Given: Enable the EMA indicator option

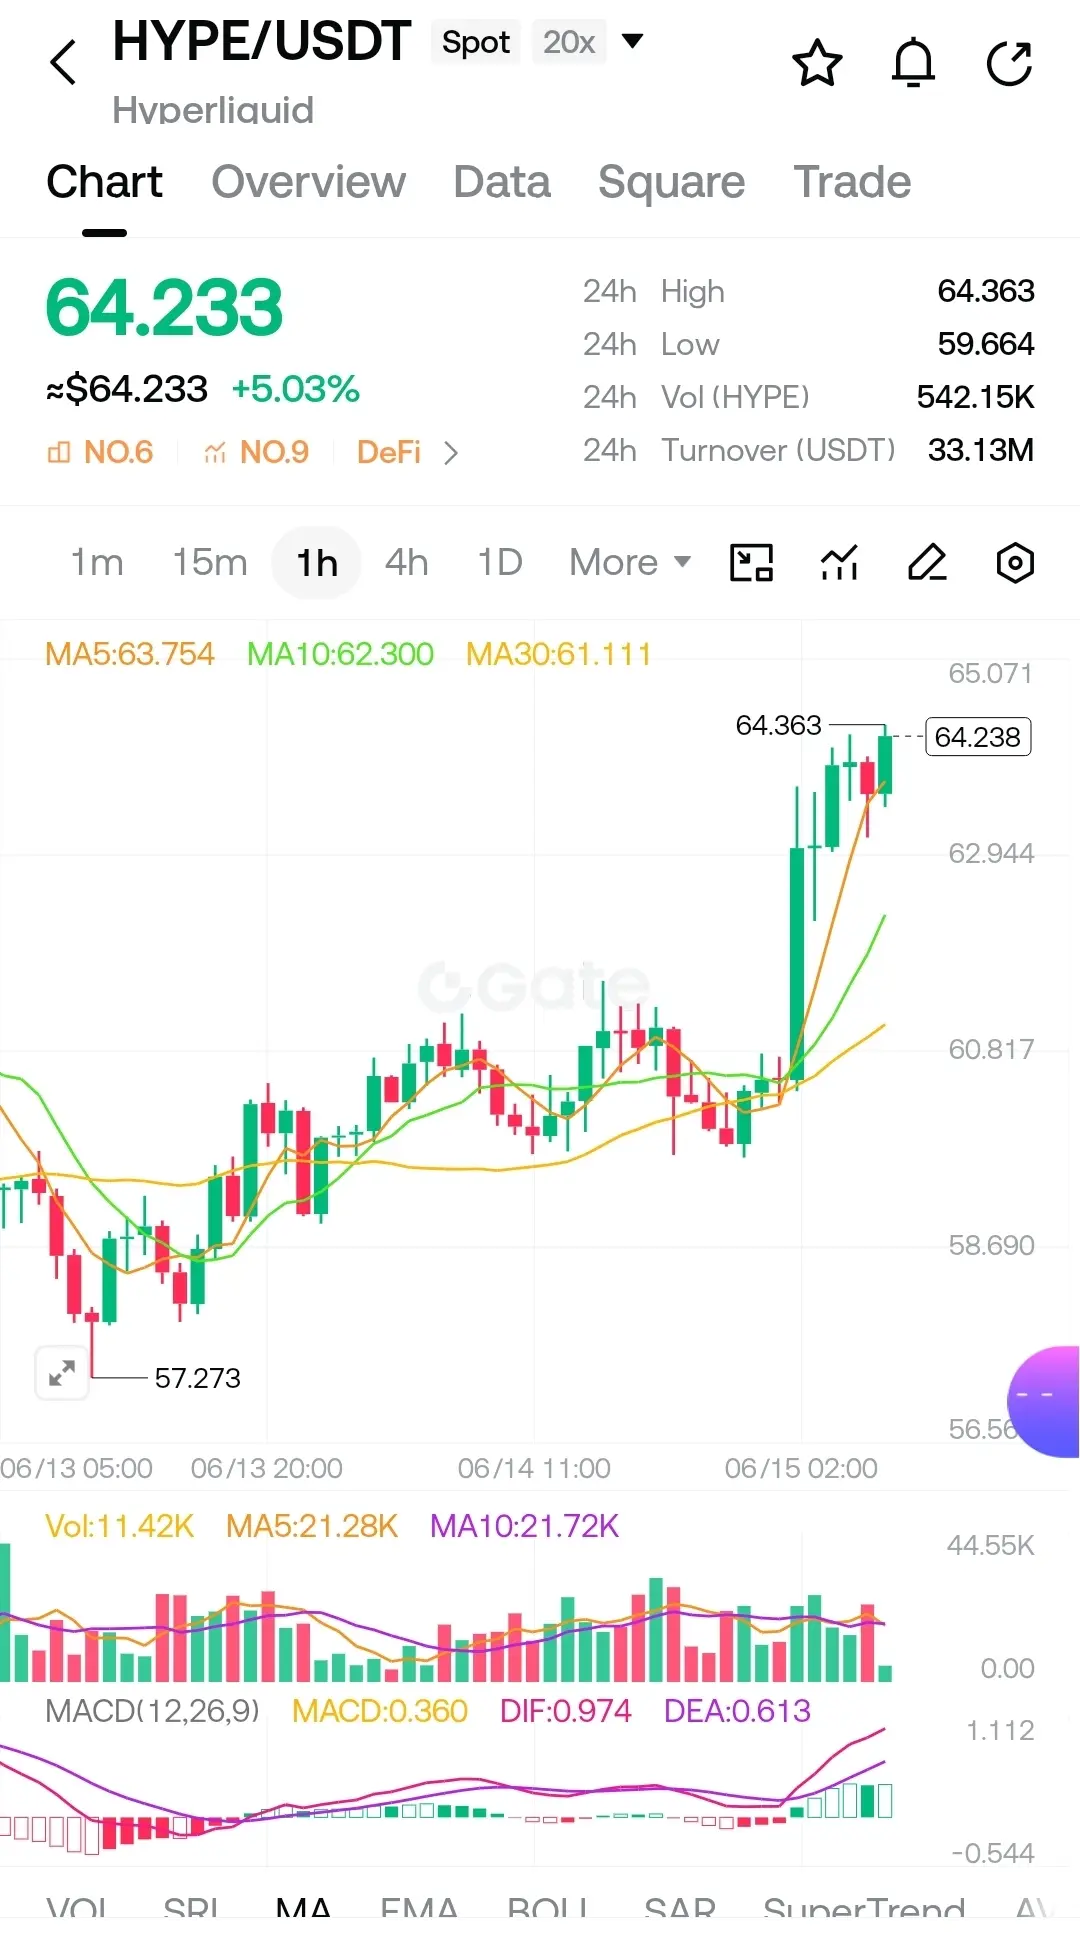Looking at the screenshot, I should [419, 1908].
